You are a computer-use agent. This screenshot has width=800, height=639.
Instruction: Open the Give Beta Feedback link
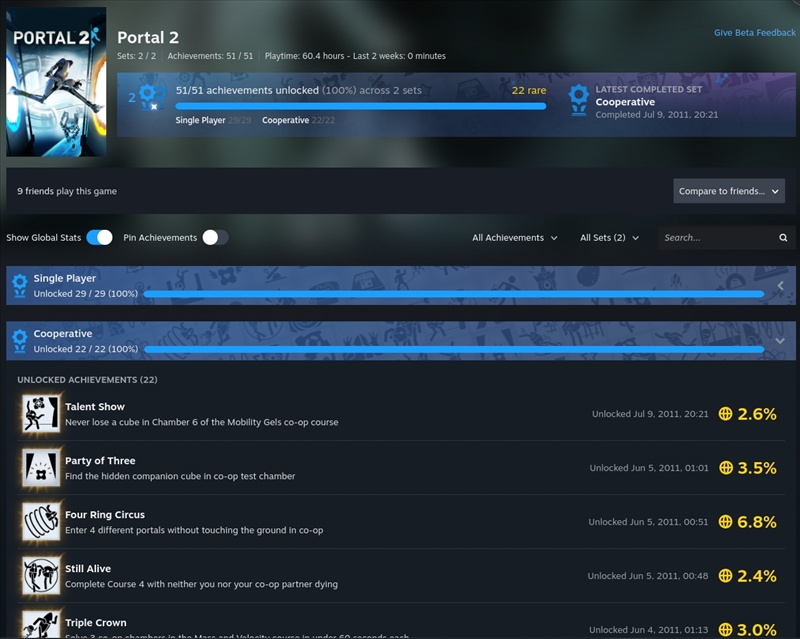[x=755, y=33]
